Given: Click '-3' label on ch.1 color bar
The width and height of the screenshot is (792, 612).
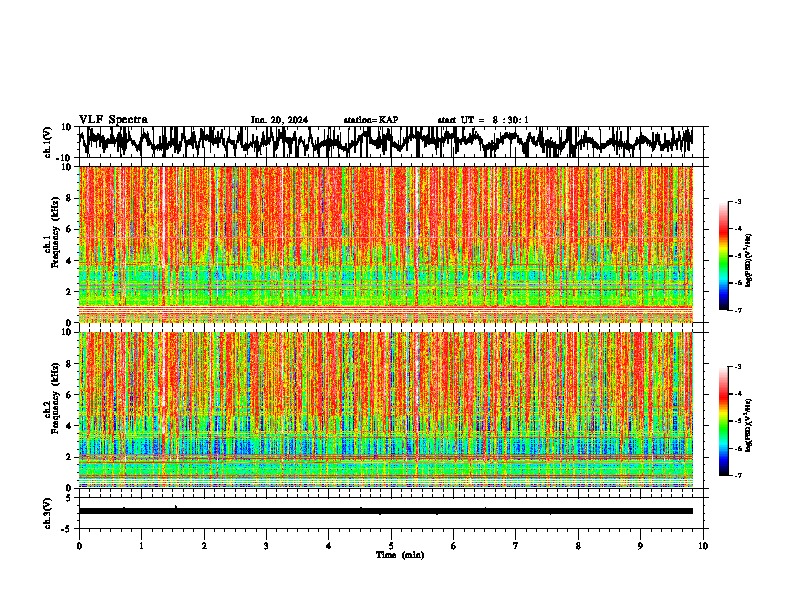Looking at the screenshot, I should pos(738,202).
